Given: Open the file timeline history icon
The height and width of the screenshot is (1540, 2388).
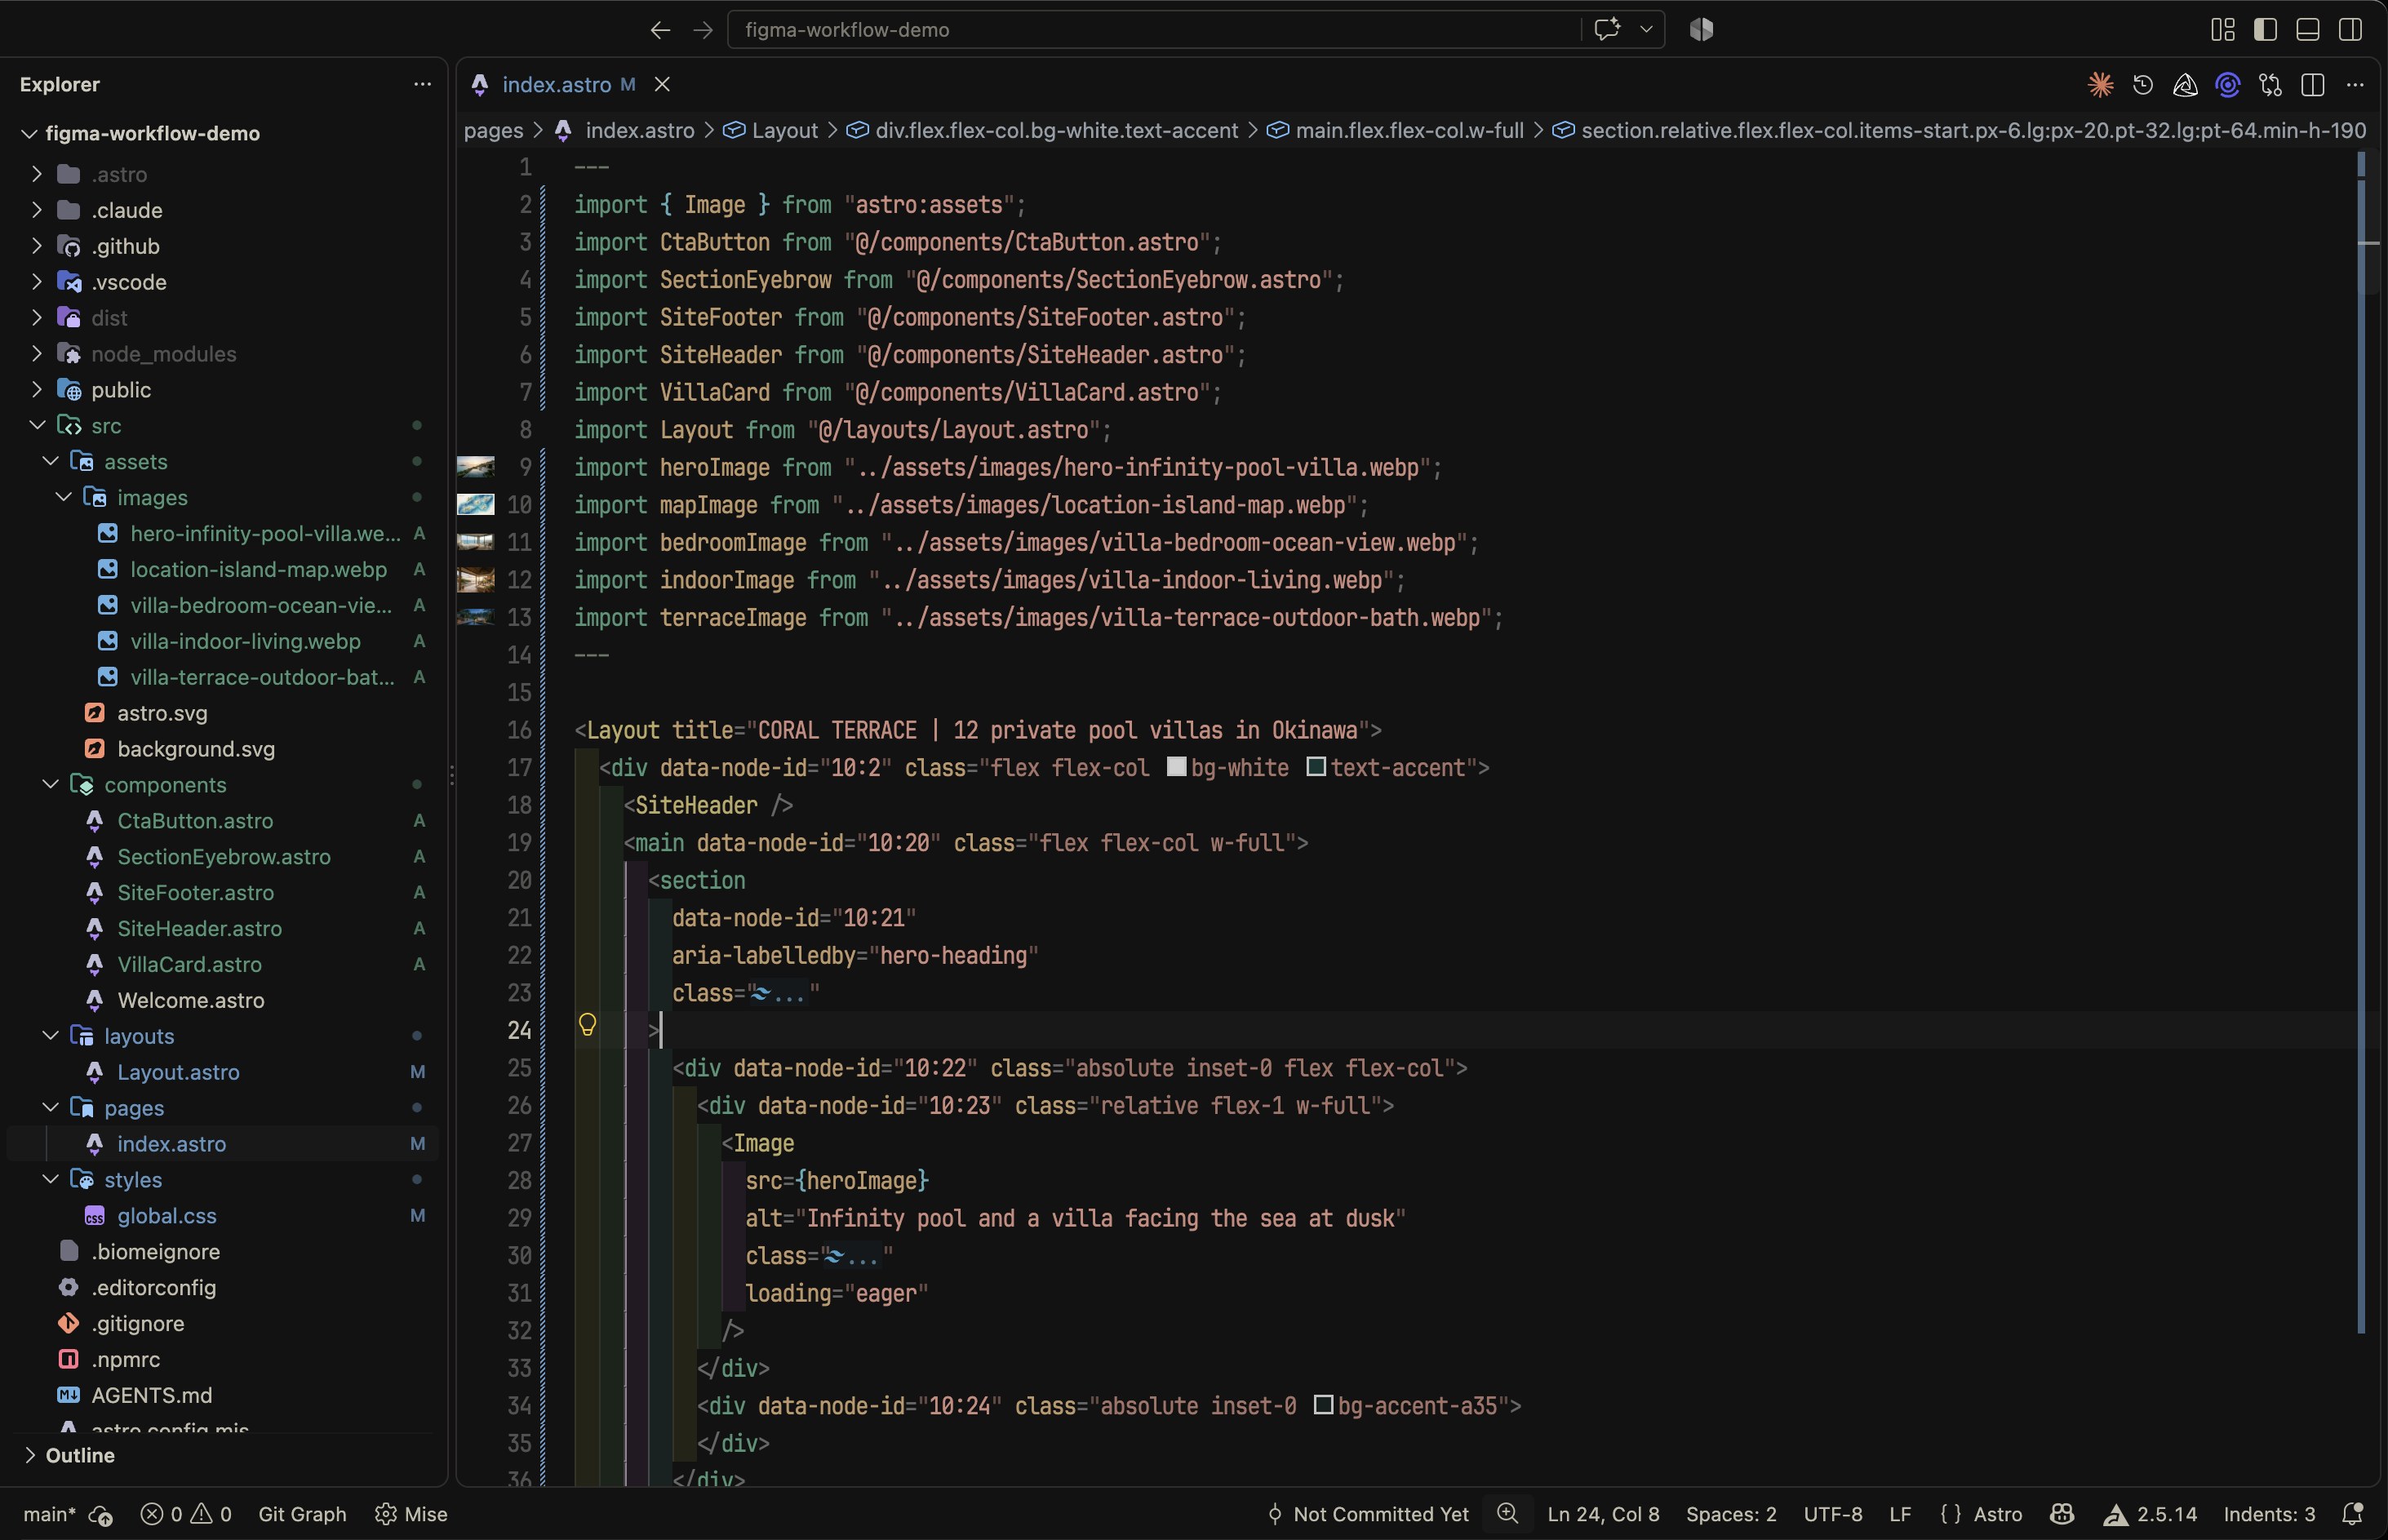Looking at the screenshot, I should click(2143, 85).
